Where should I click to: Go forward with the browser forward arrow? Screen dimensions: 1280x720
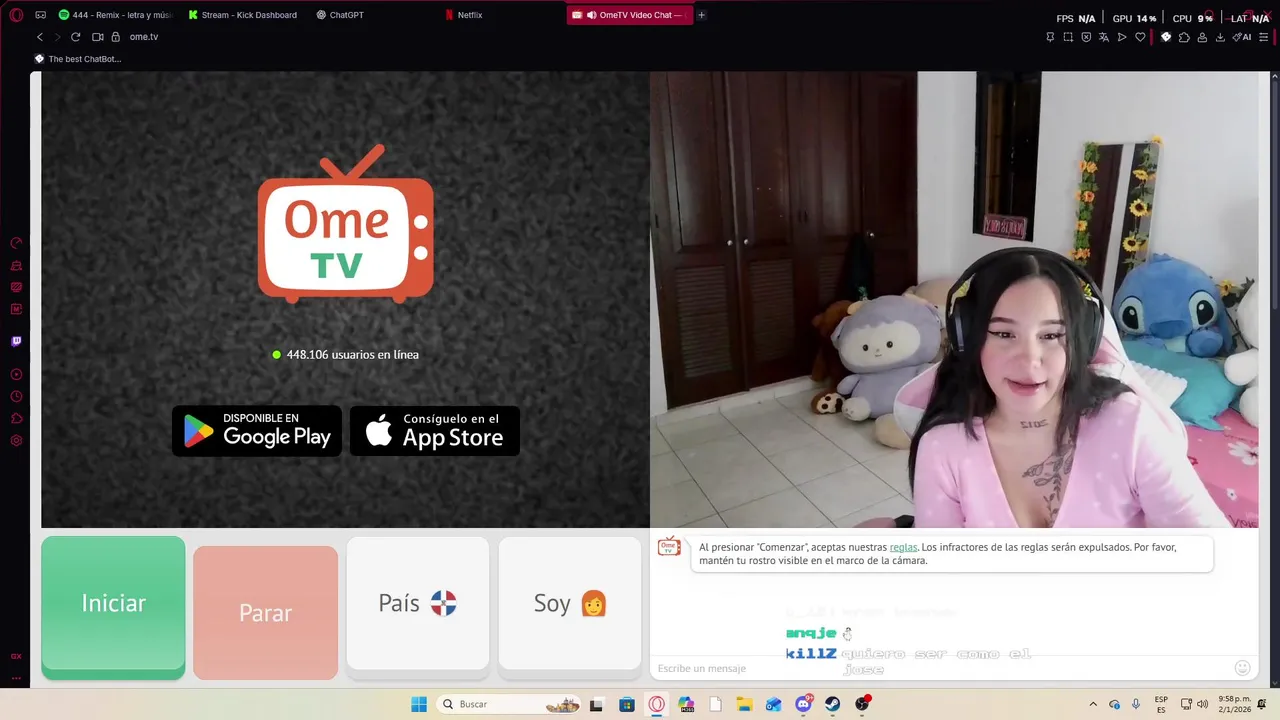pos(57,37)
